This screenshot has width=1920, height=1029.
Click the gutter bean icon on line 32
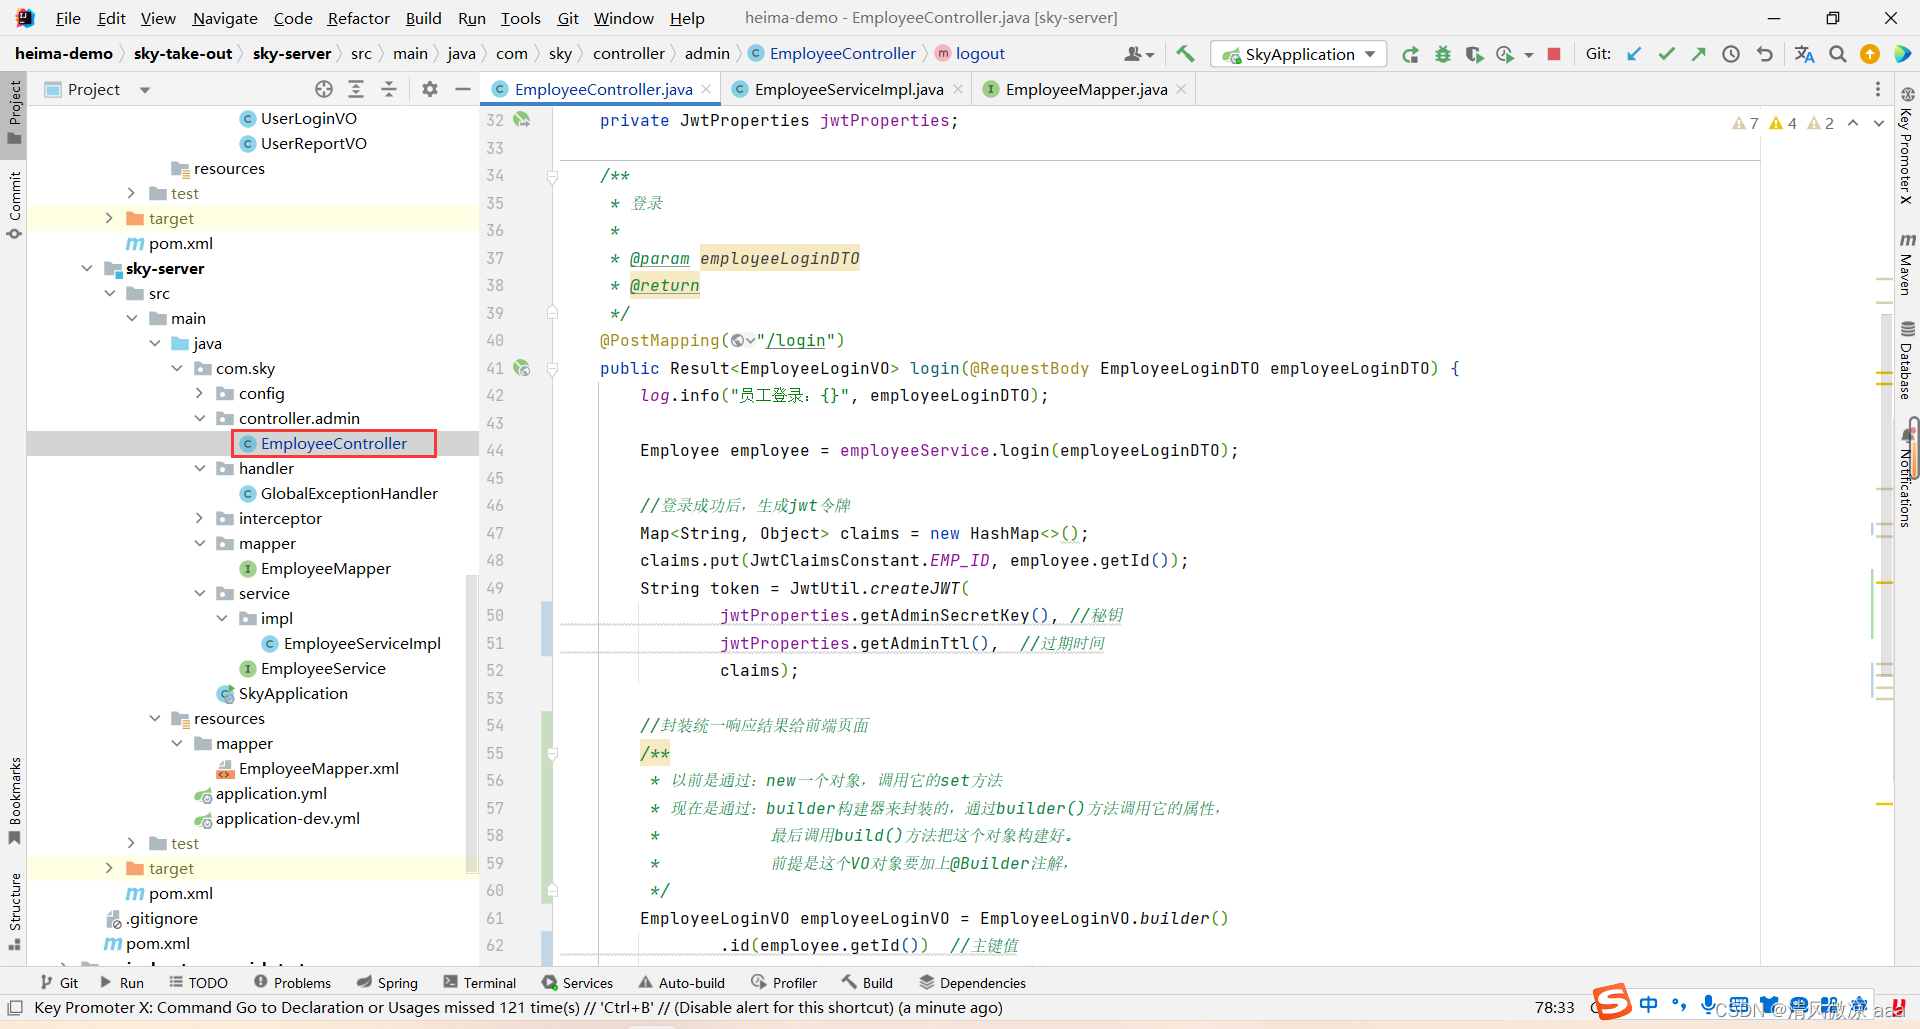(522, 119)
